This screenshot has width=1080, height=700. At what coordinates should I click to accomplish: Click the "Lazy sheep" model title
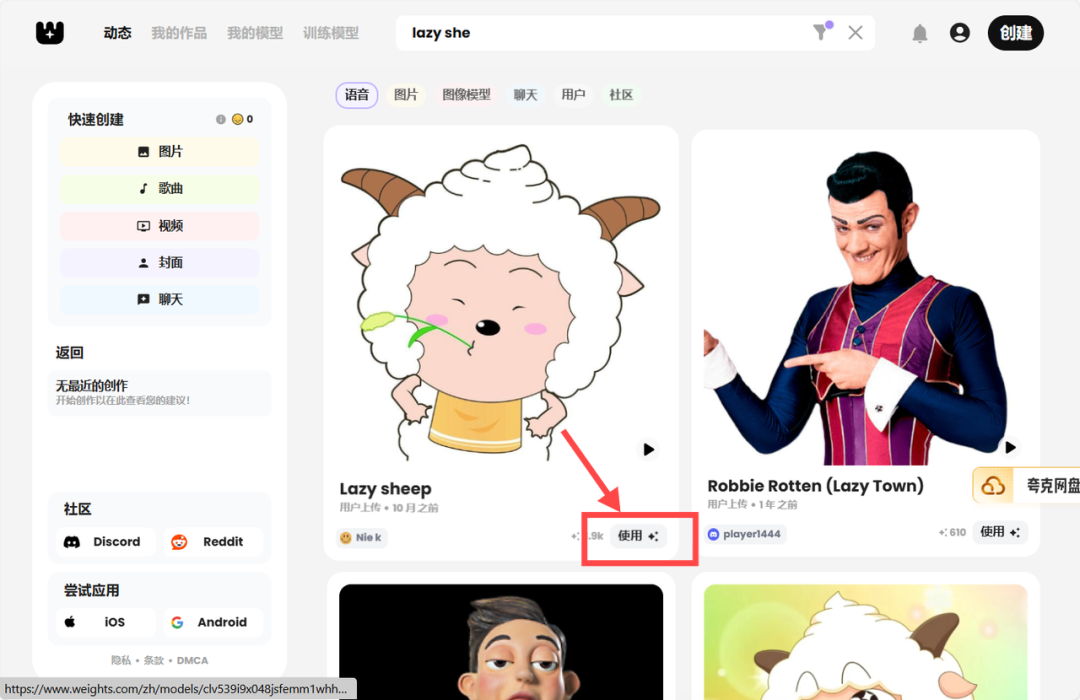tap(385, 488)
